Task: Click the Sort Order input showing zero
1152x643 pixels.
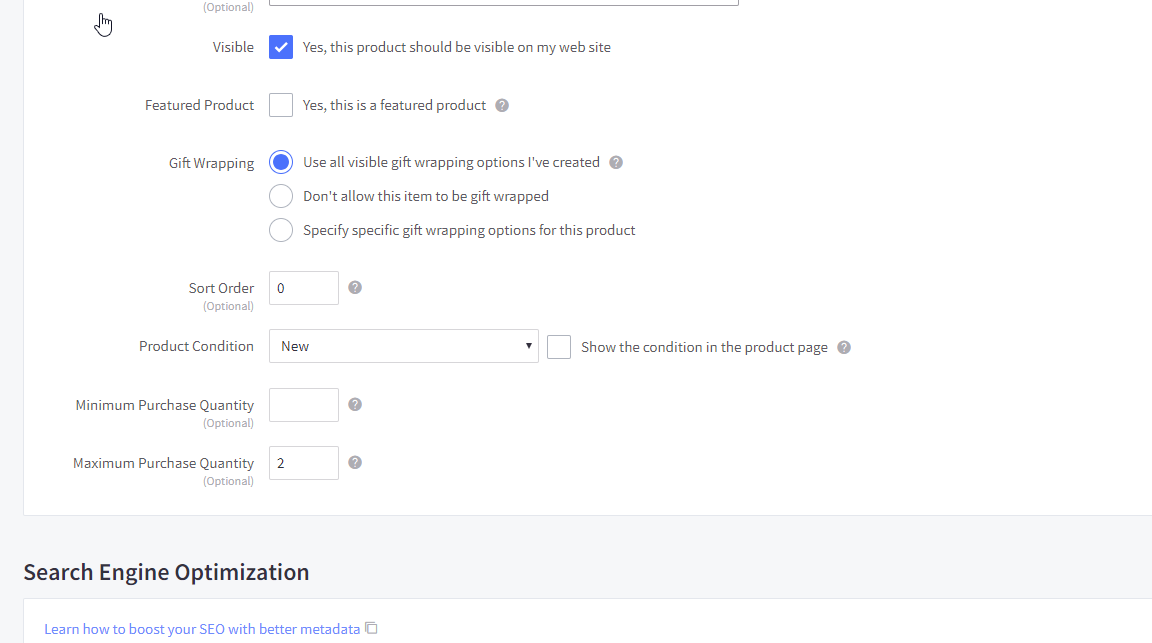Action: [303, 287]
